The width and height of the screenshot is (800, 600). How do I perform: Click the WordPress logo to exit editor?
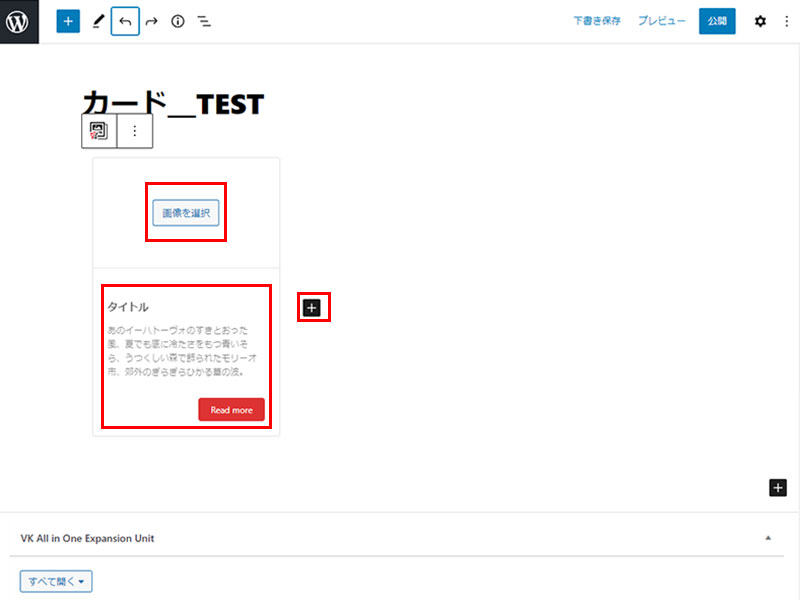click(19, 21)
